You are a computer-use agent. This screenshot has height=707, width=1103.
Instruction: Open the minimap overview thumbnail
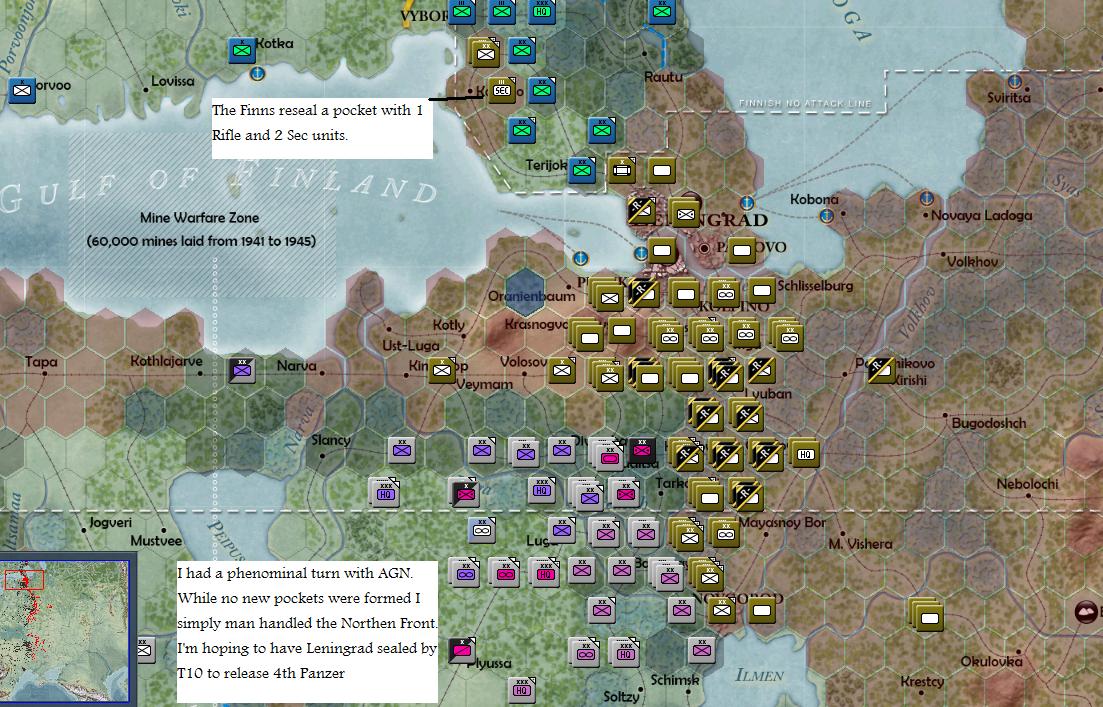pyautogui.click(x=65, y=633)
